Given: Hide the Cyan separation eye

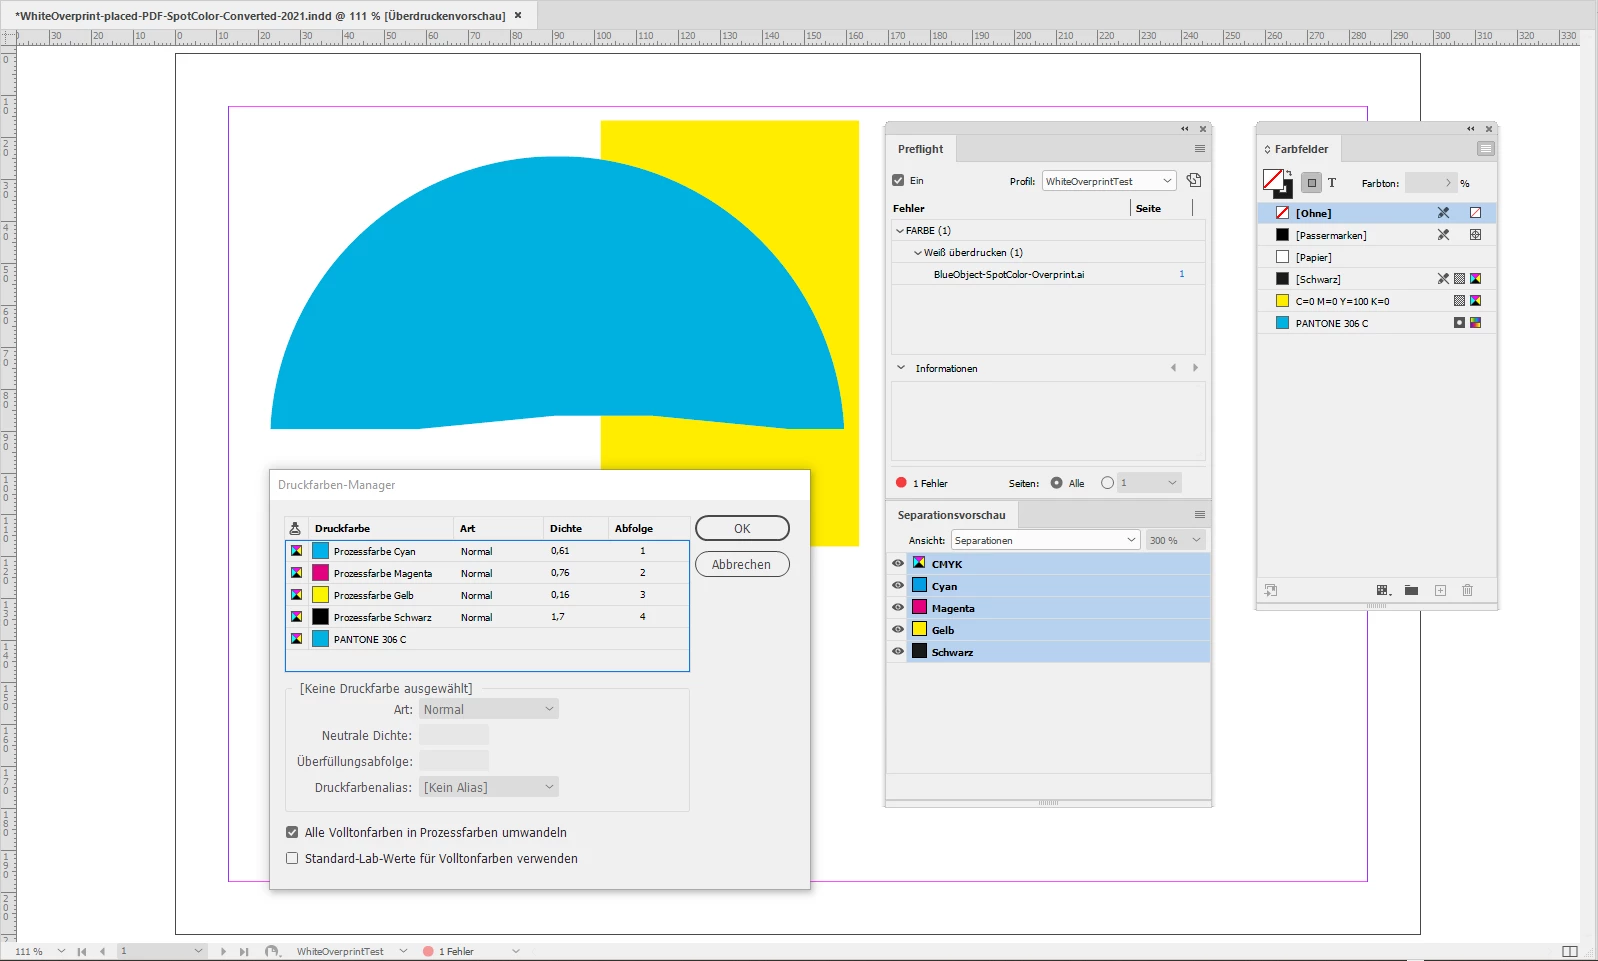Looking at the screenshot, I should tap(898, 586).
